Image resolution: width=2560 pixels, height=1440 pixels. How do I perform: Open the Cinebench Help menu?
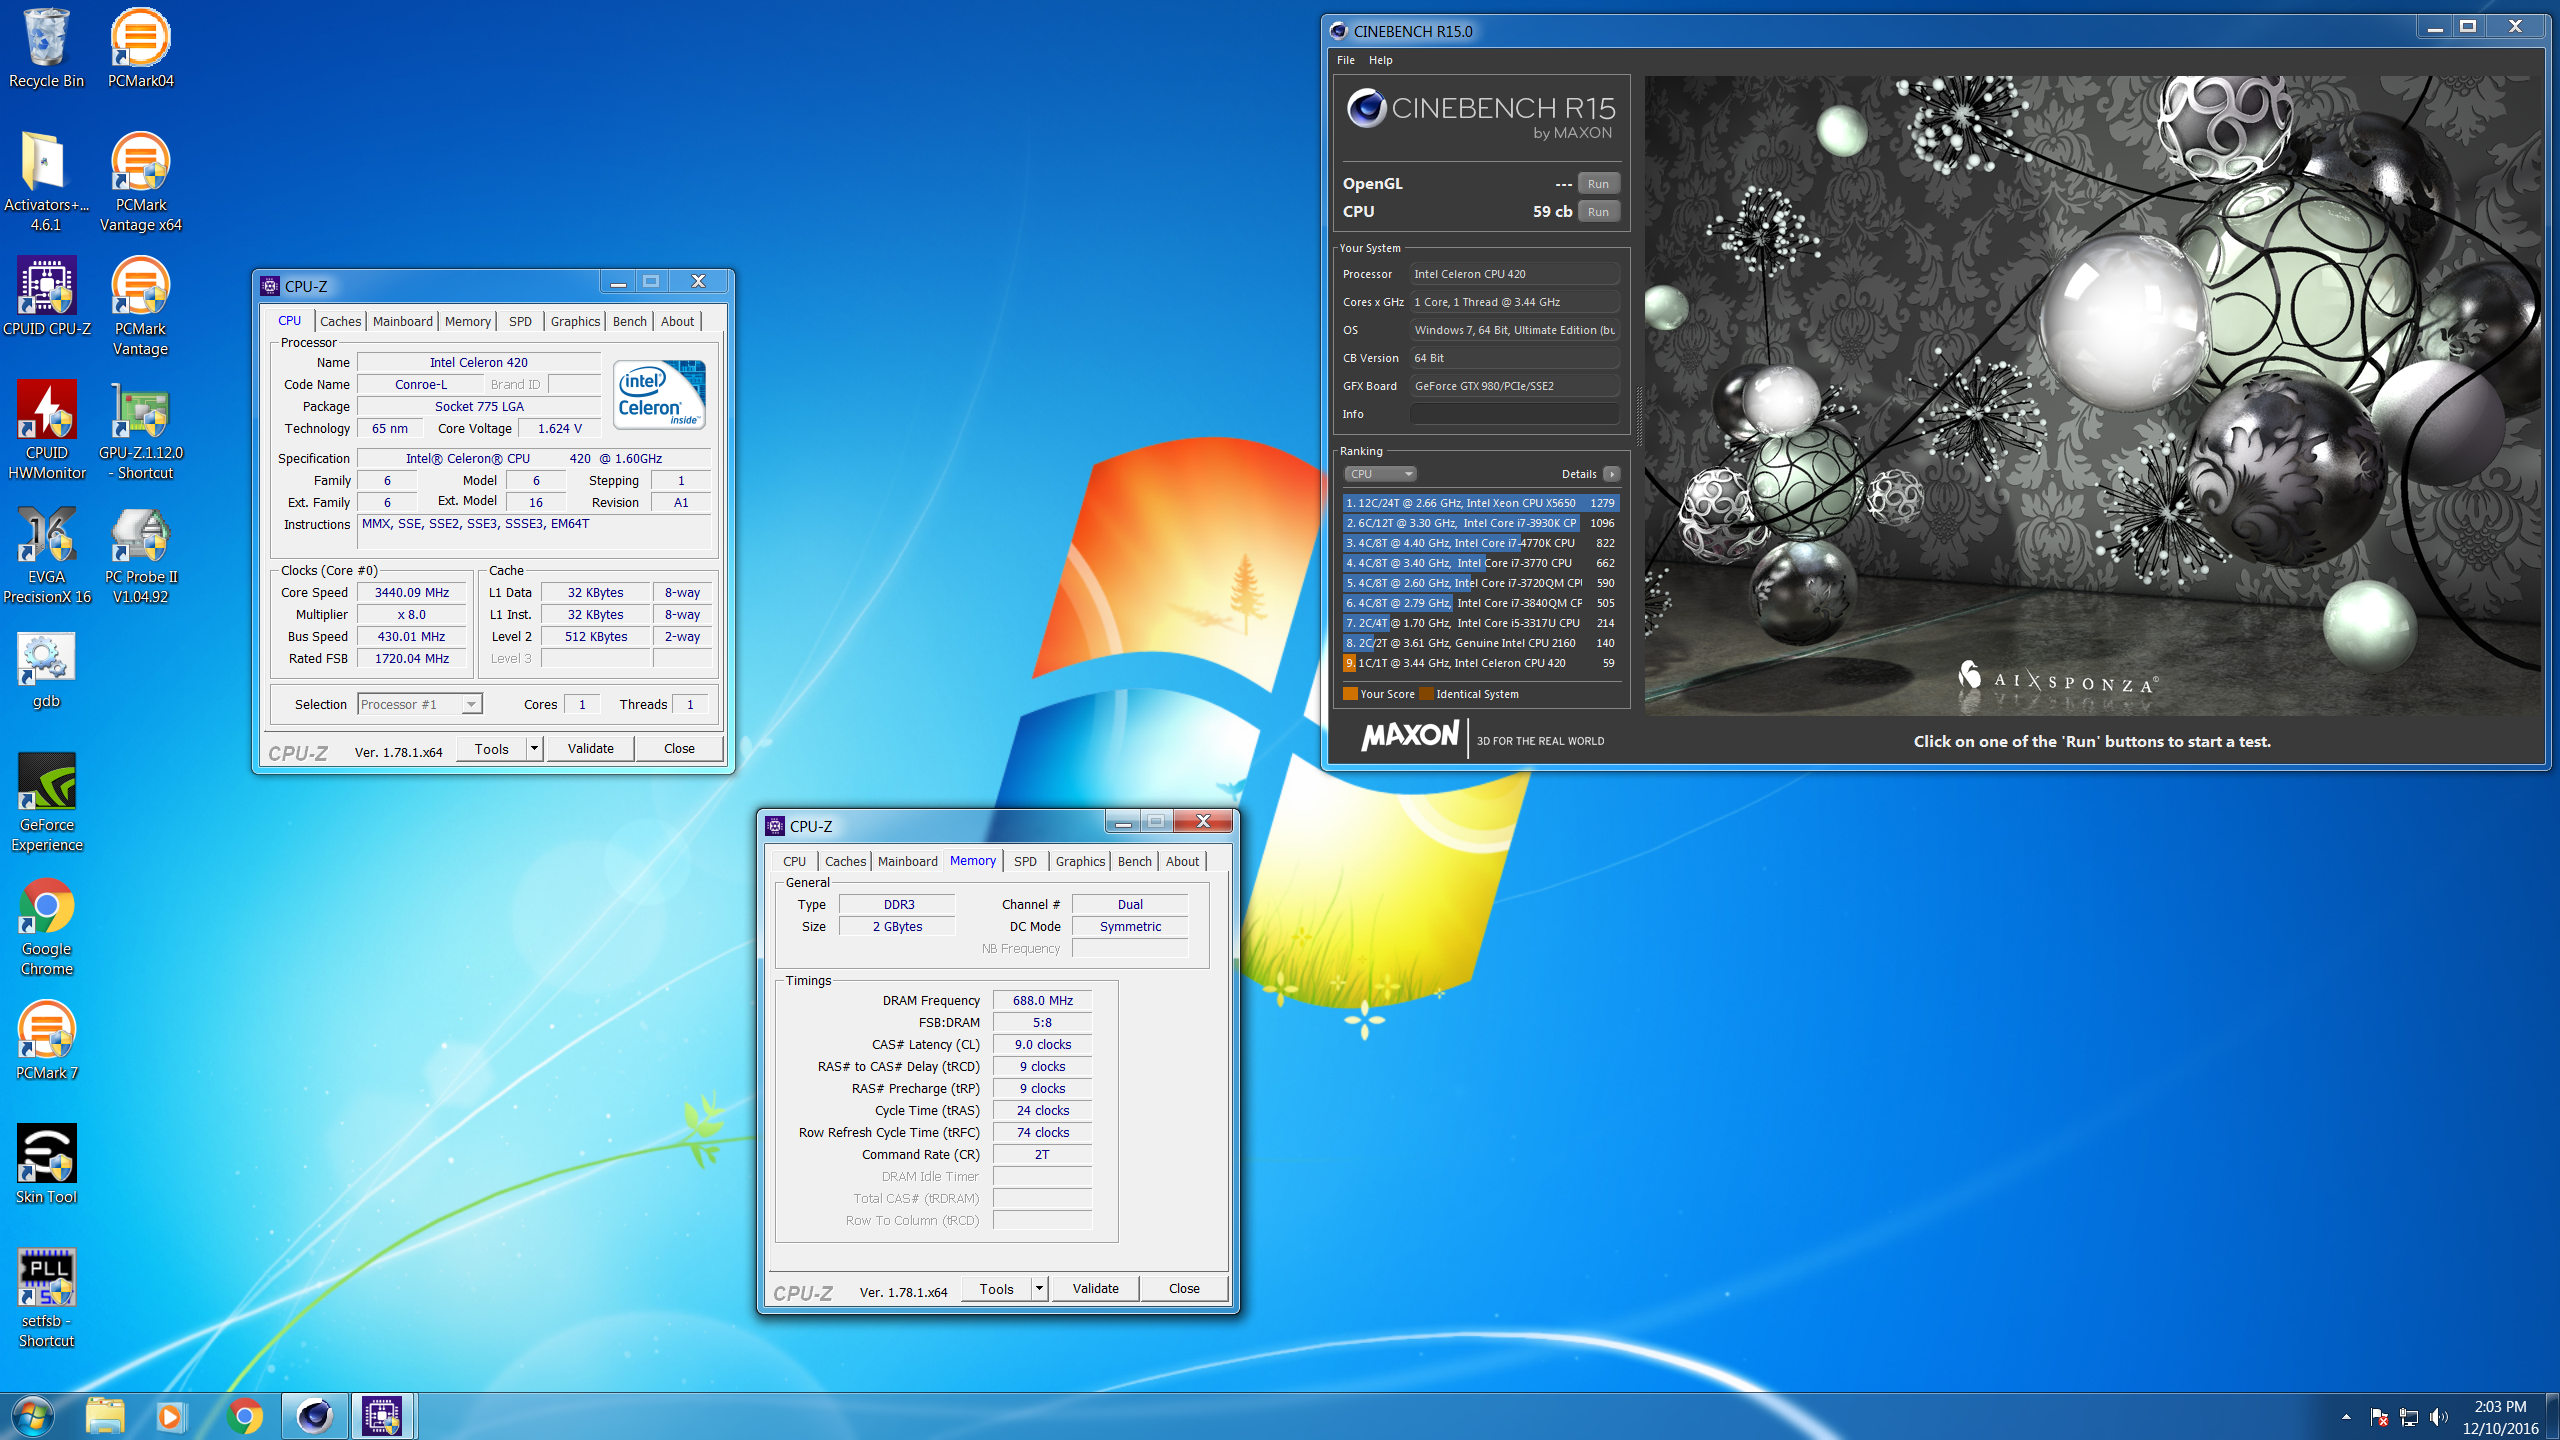(1381, 60)
